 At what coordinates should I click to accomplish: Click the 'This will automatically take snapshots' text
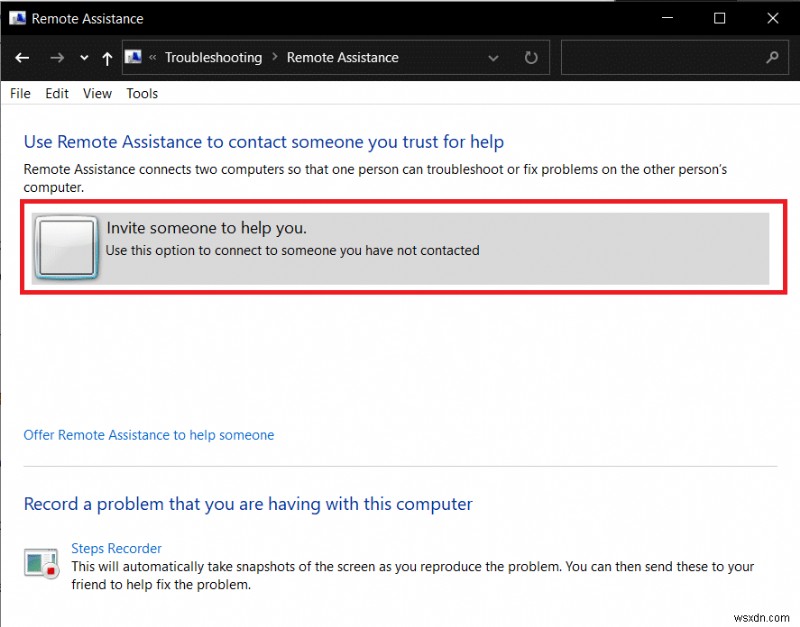[413, 575]
